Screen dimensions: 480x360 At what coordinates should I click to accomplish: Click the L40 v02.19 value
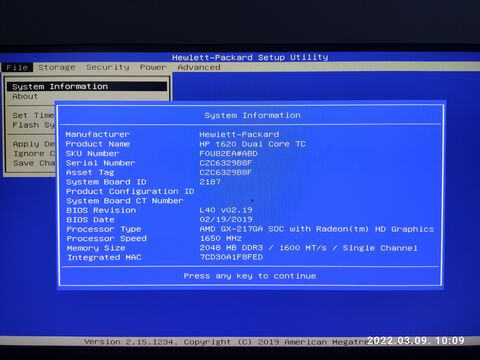[226, 210]
